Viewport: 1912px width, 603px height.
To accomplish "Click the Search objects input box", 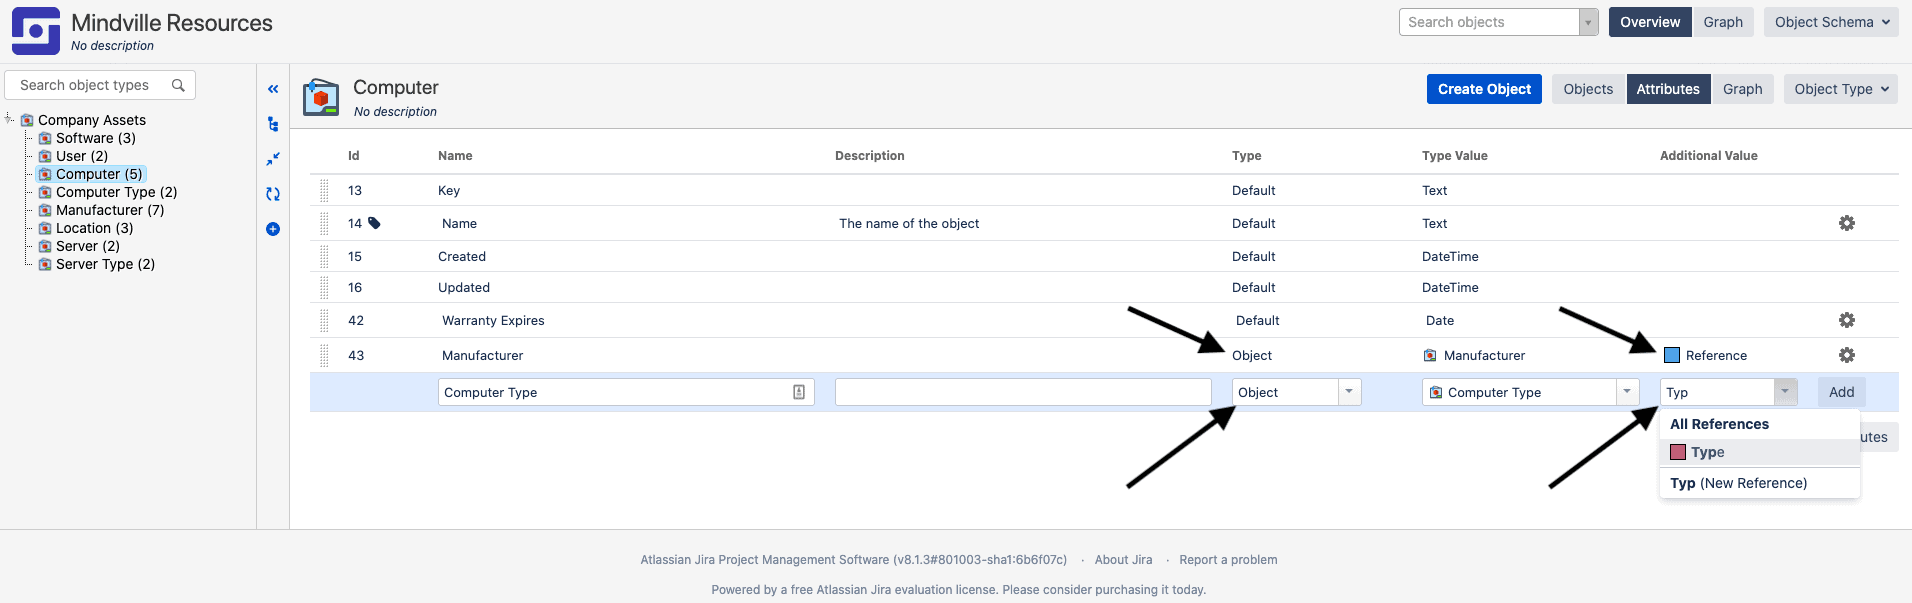I will [1490, 22].
